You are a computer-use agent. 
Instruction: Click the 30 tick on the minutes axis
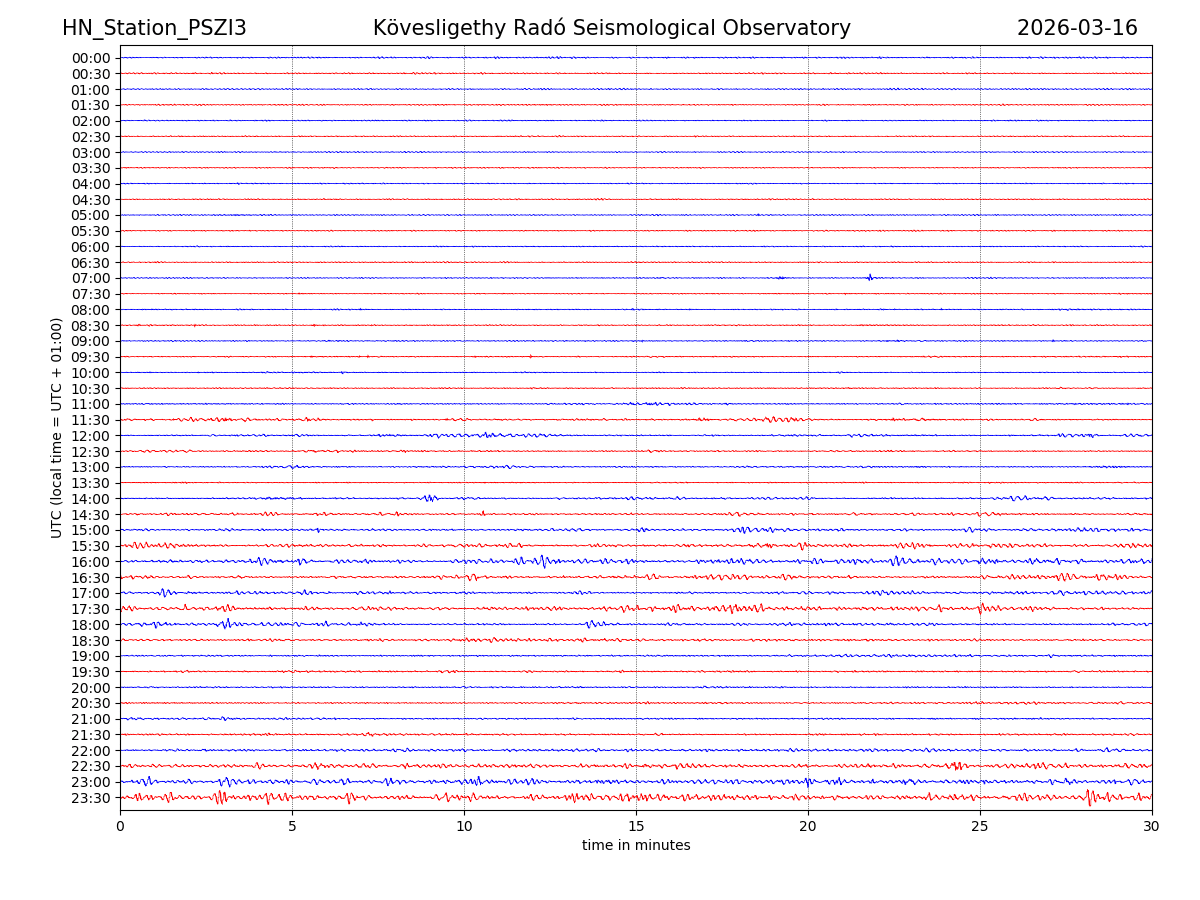(x=1152, y=827)
